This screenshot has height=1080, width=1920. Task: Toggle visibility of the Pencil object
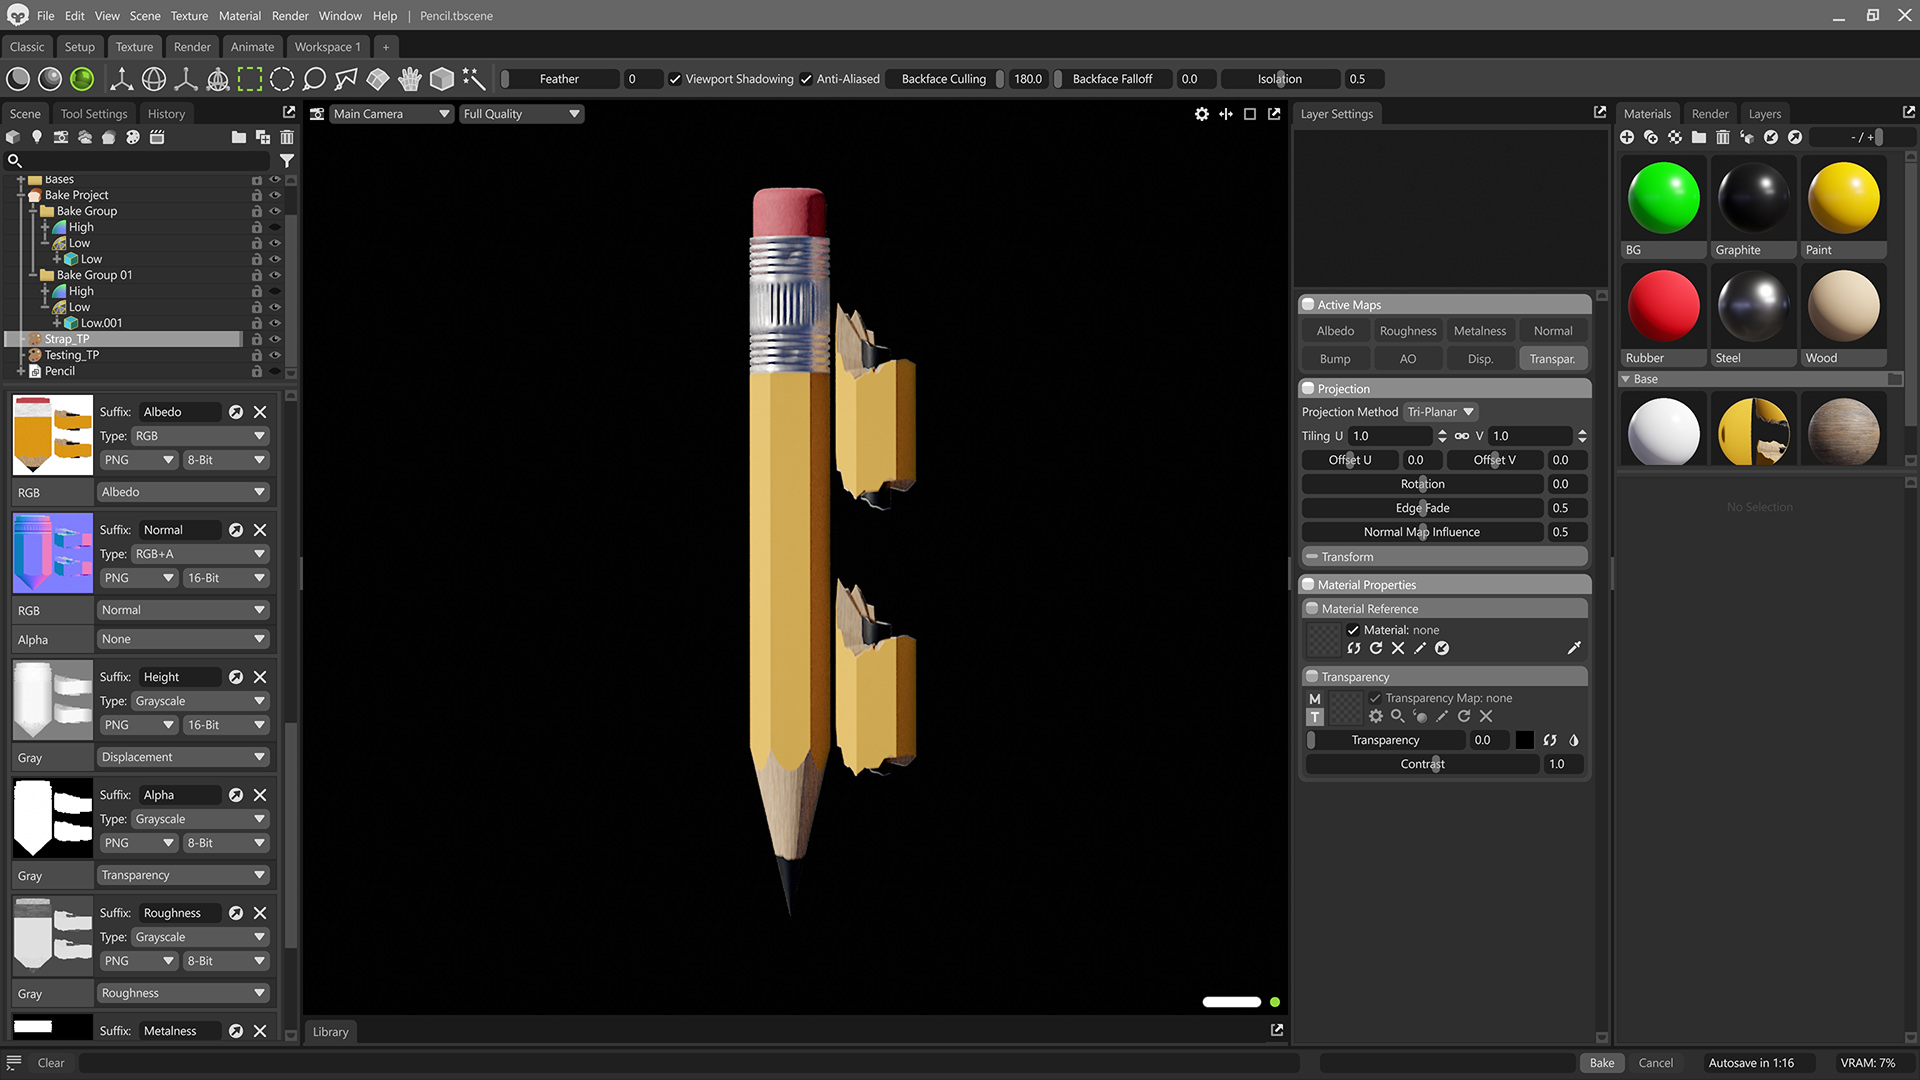point(275,371)
